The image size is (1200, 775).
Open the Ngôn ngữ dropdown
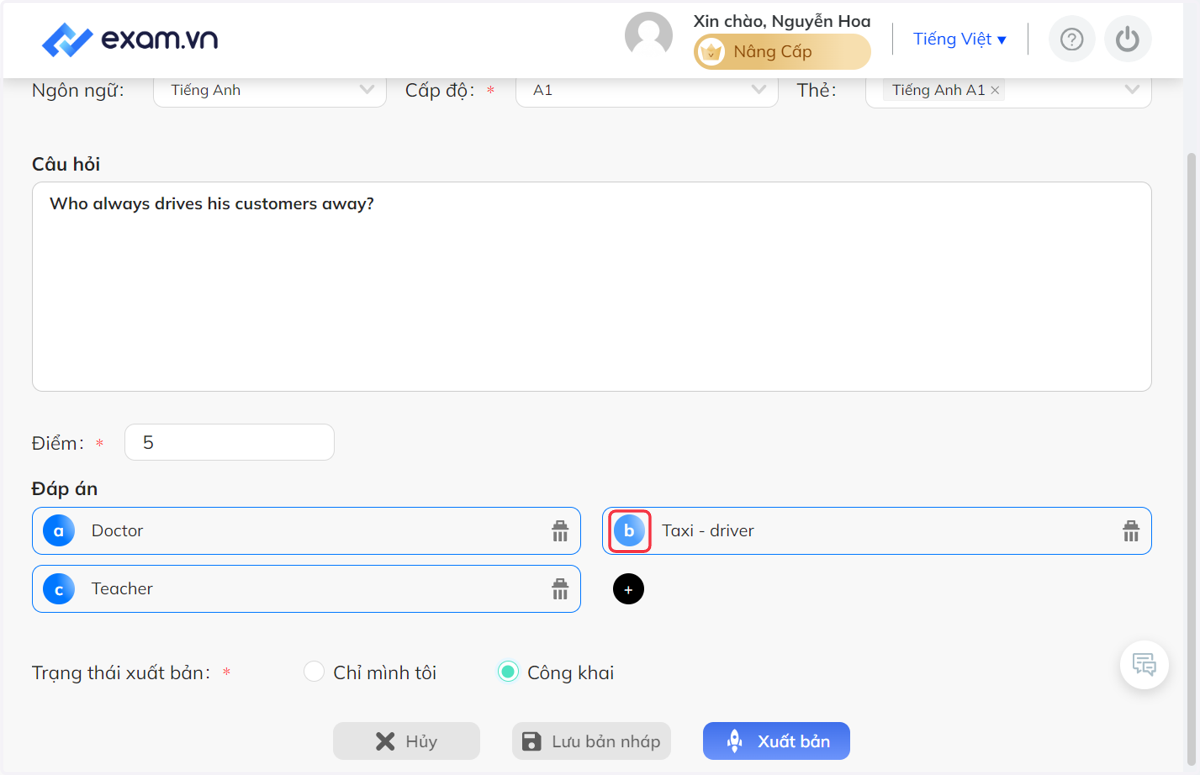coord(270,90)
